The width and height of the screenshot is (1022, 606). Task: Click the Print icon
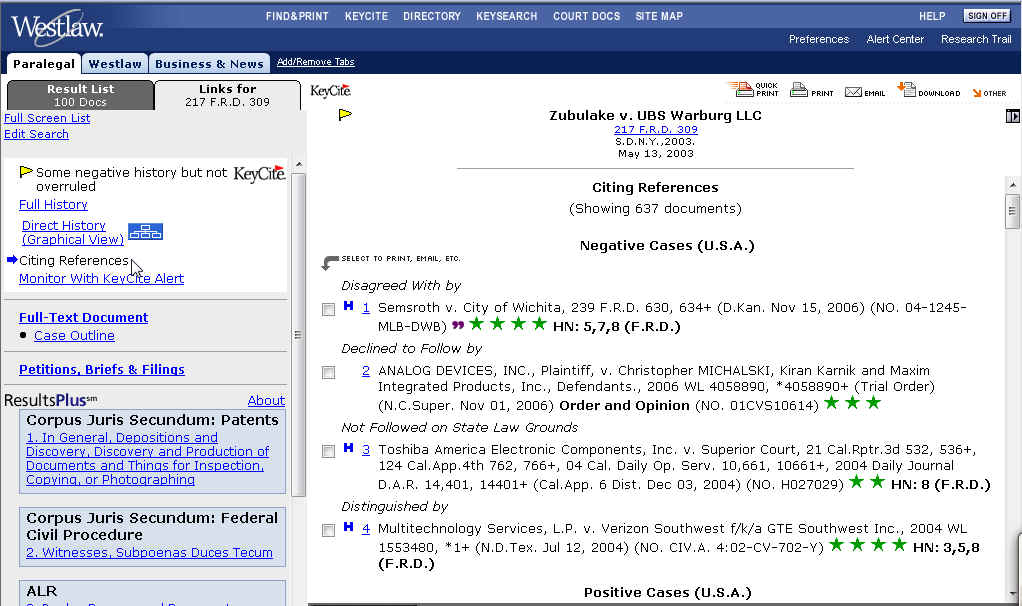click(x=799, y=90)
